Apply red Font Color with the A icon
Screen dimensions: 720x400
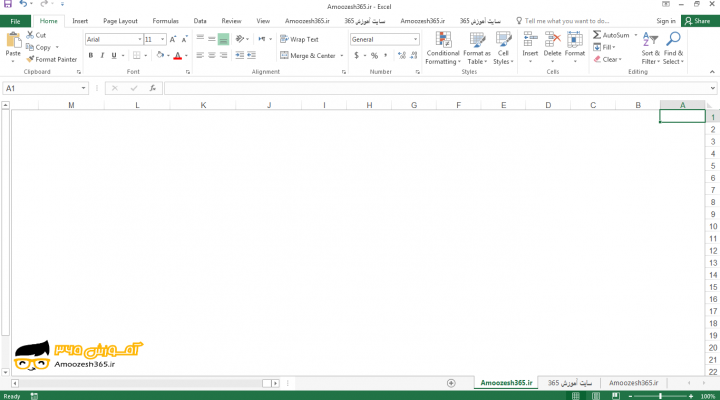[178, 56]
